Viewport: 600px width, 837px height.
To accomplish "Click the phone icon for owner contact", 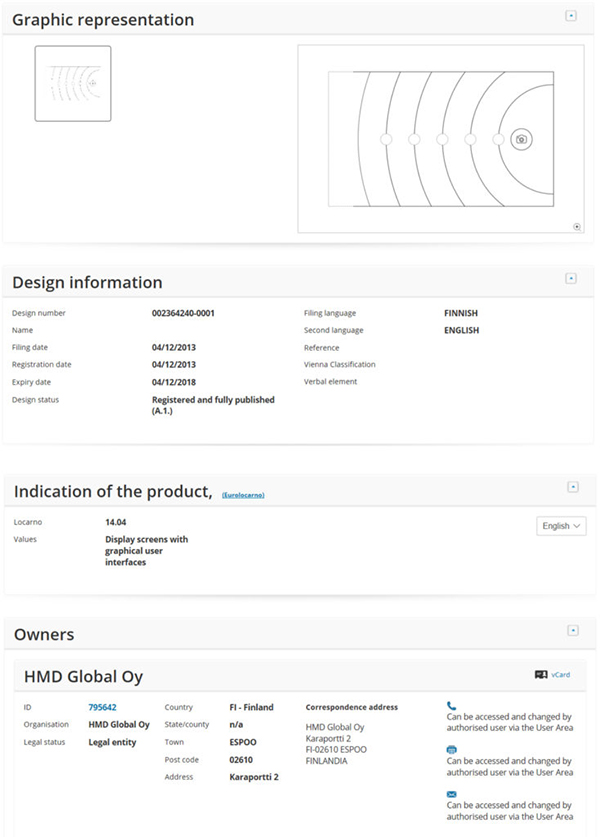I will (x=451, y=706).
